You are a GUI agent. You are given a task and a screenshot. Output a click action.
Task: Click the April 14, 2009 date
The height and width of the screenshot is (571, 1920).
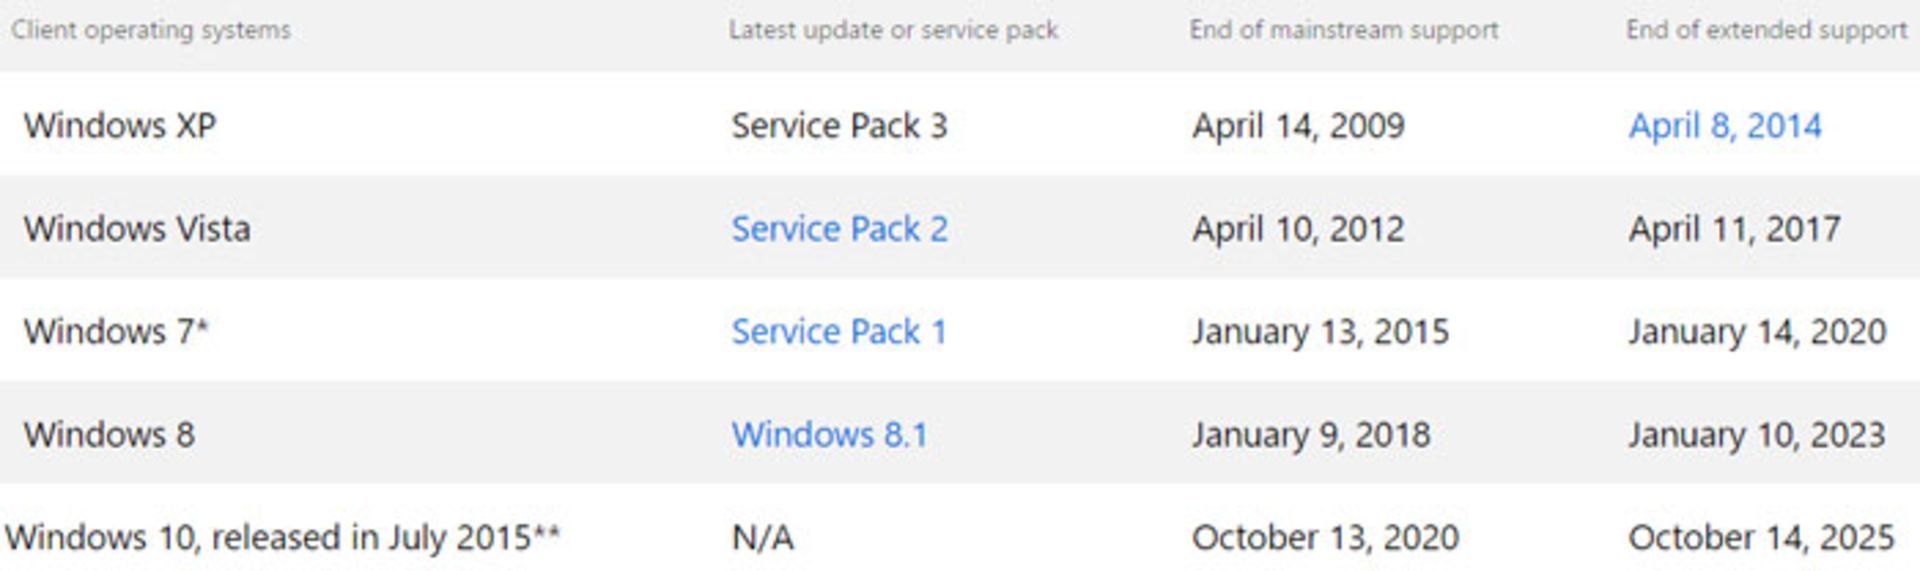1298,126
